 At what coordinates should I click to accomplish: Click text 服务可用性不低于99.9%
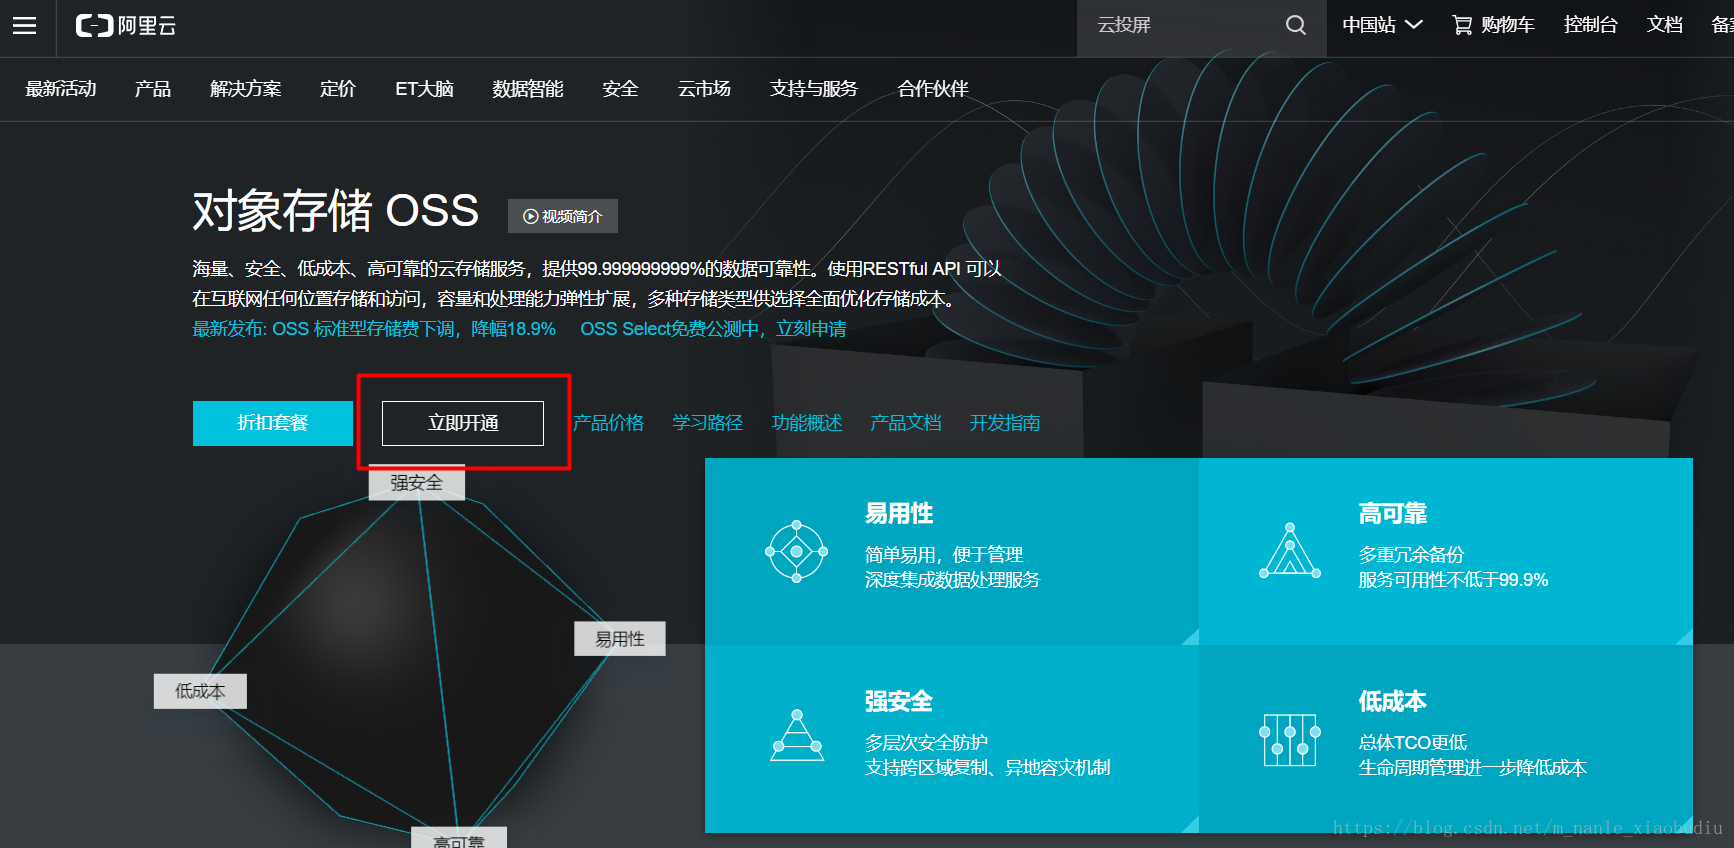[x=1453, y=580]
